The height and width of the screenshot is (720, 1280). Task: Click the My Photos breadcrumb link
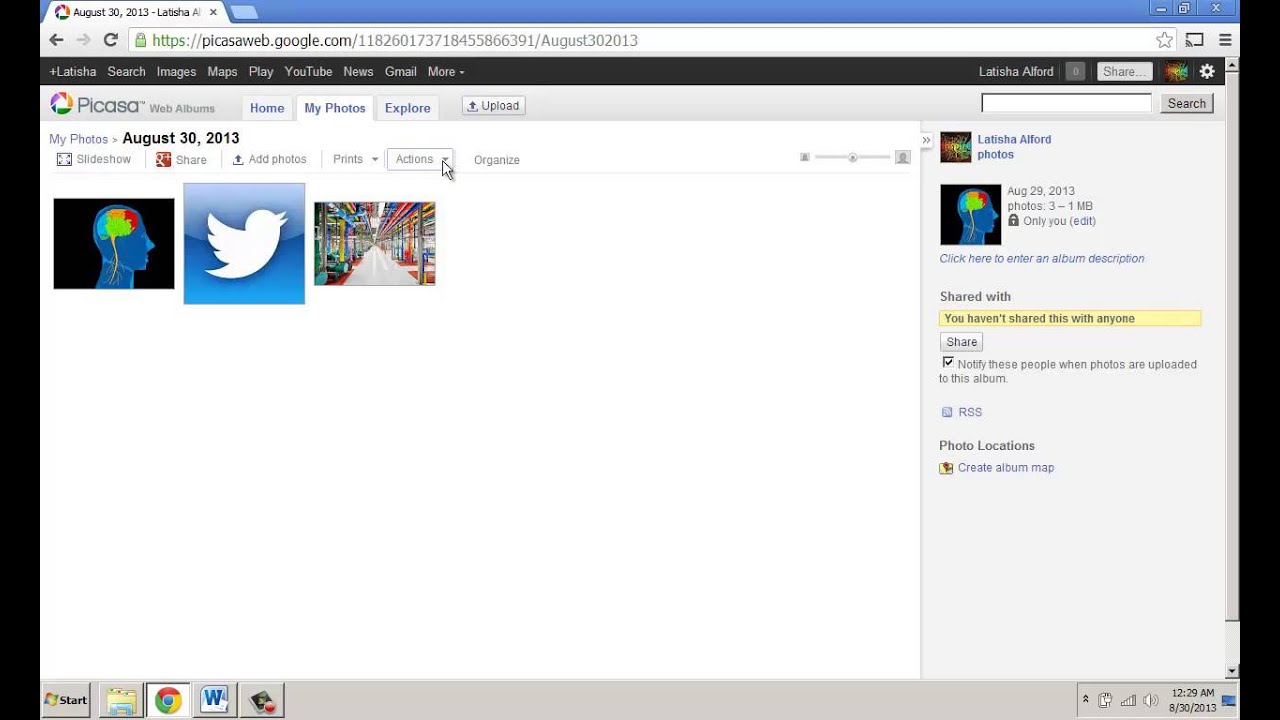click(x=79, y=139)
